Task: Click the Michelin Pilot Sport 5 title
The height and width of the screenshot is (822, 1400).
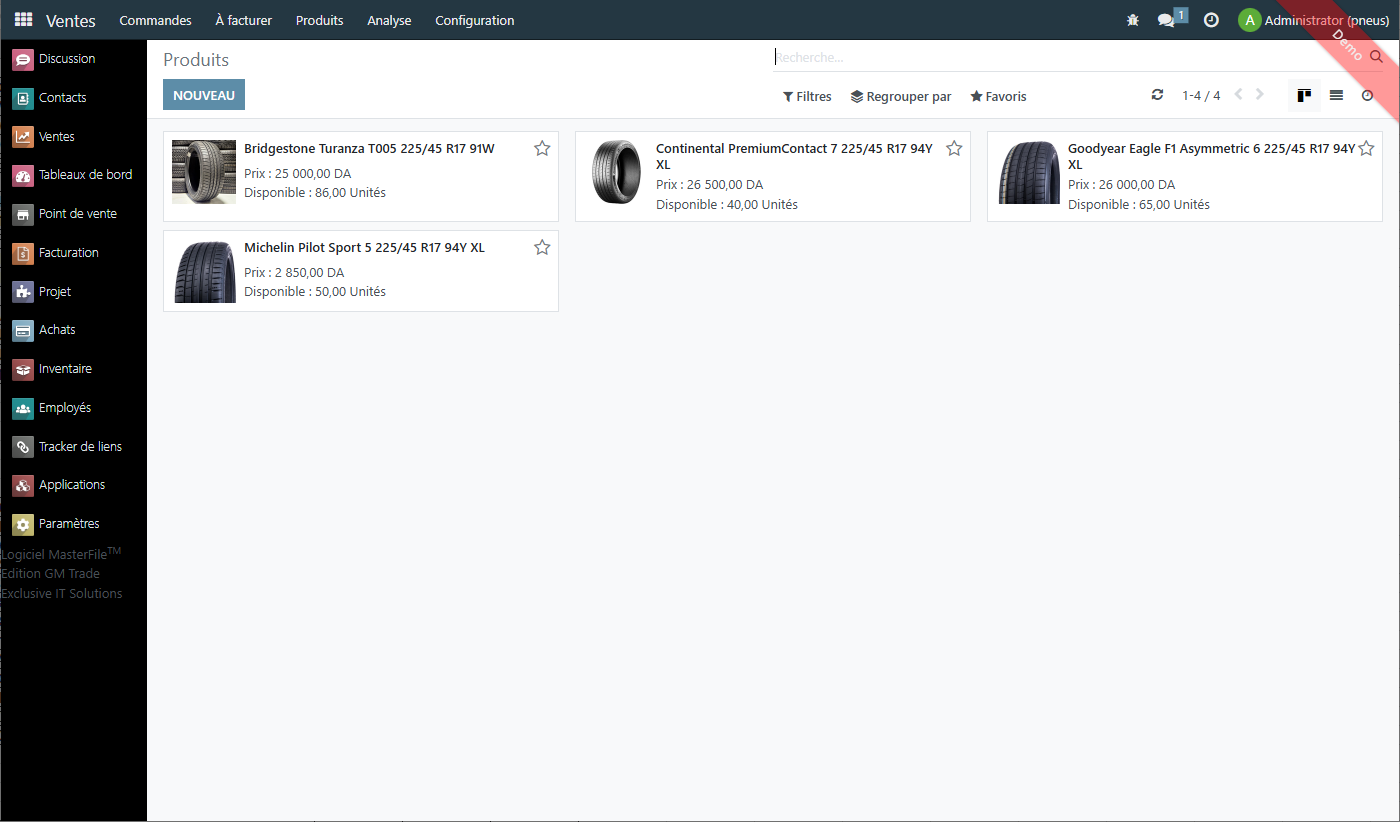Action: (364, 247)
